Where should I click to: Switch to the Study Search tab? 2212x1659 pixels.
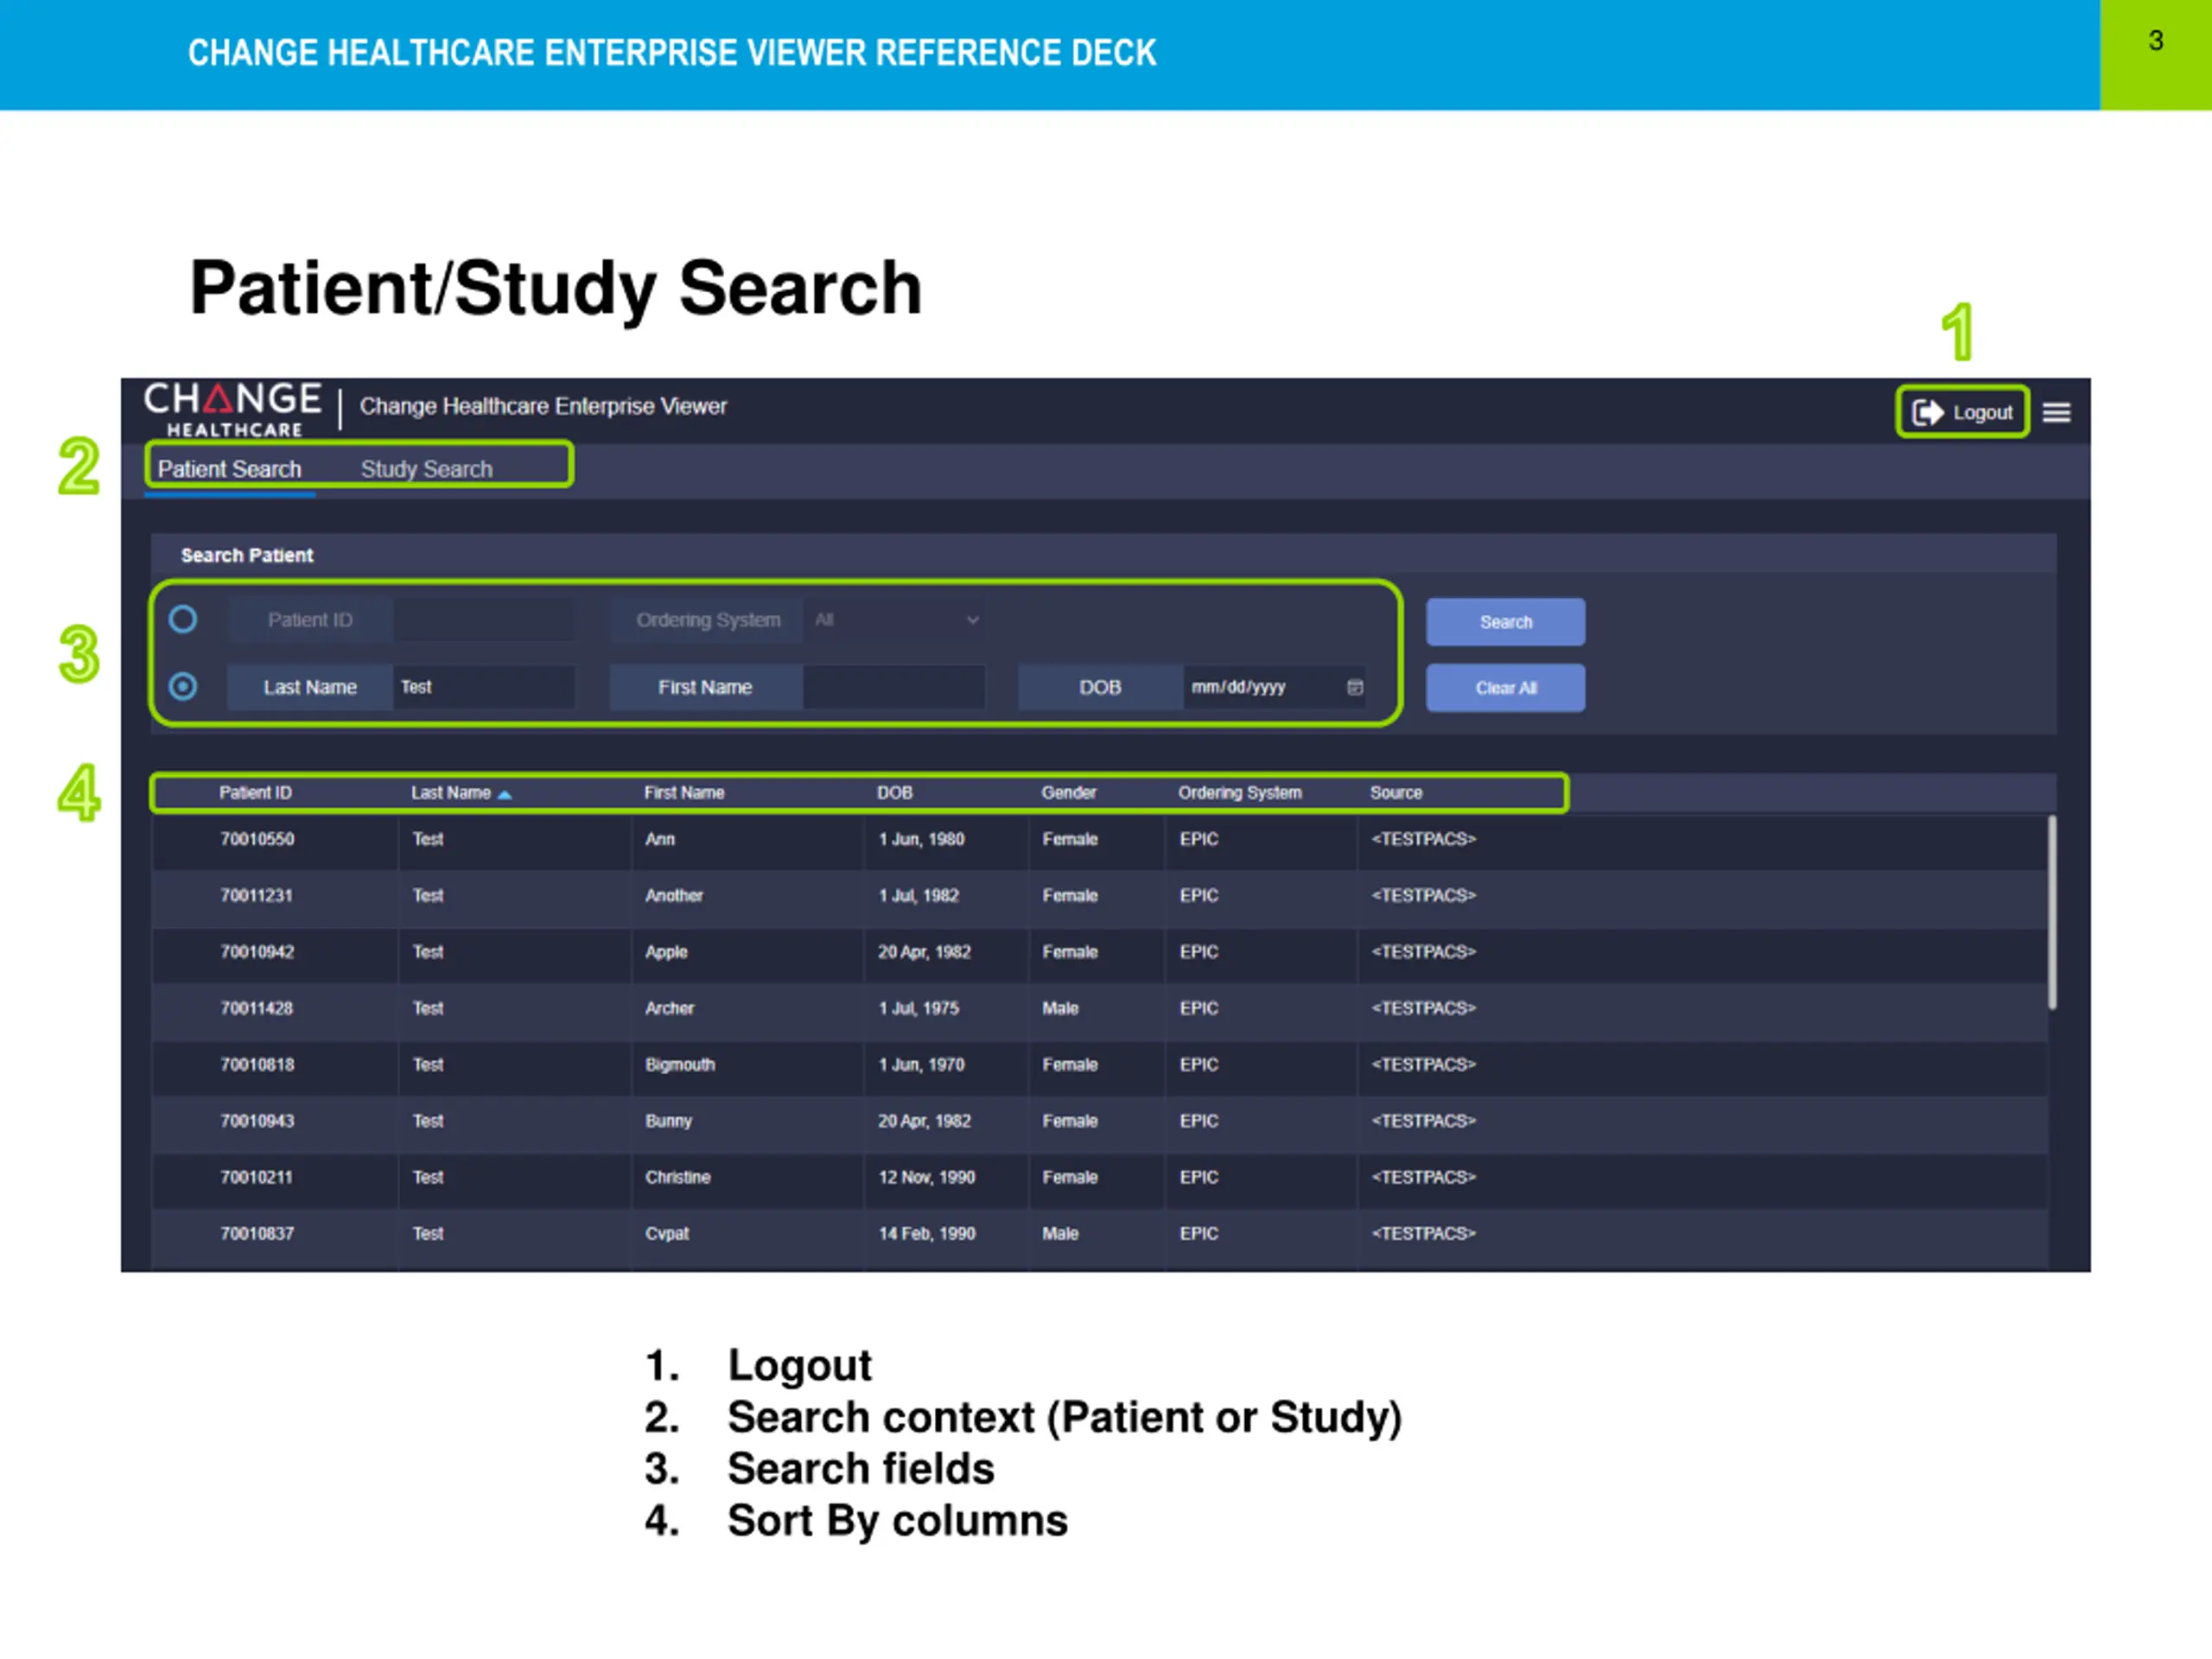tap(426, 469)
